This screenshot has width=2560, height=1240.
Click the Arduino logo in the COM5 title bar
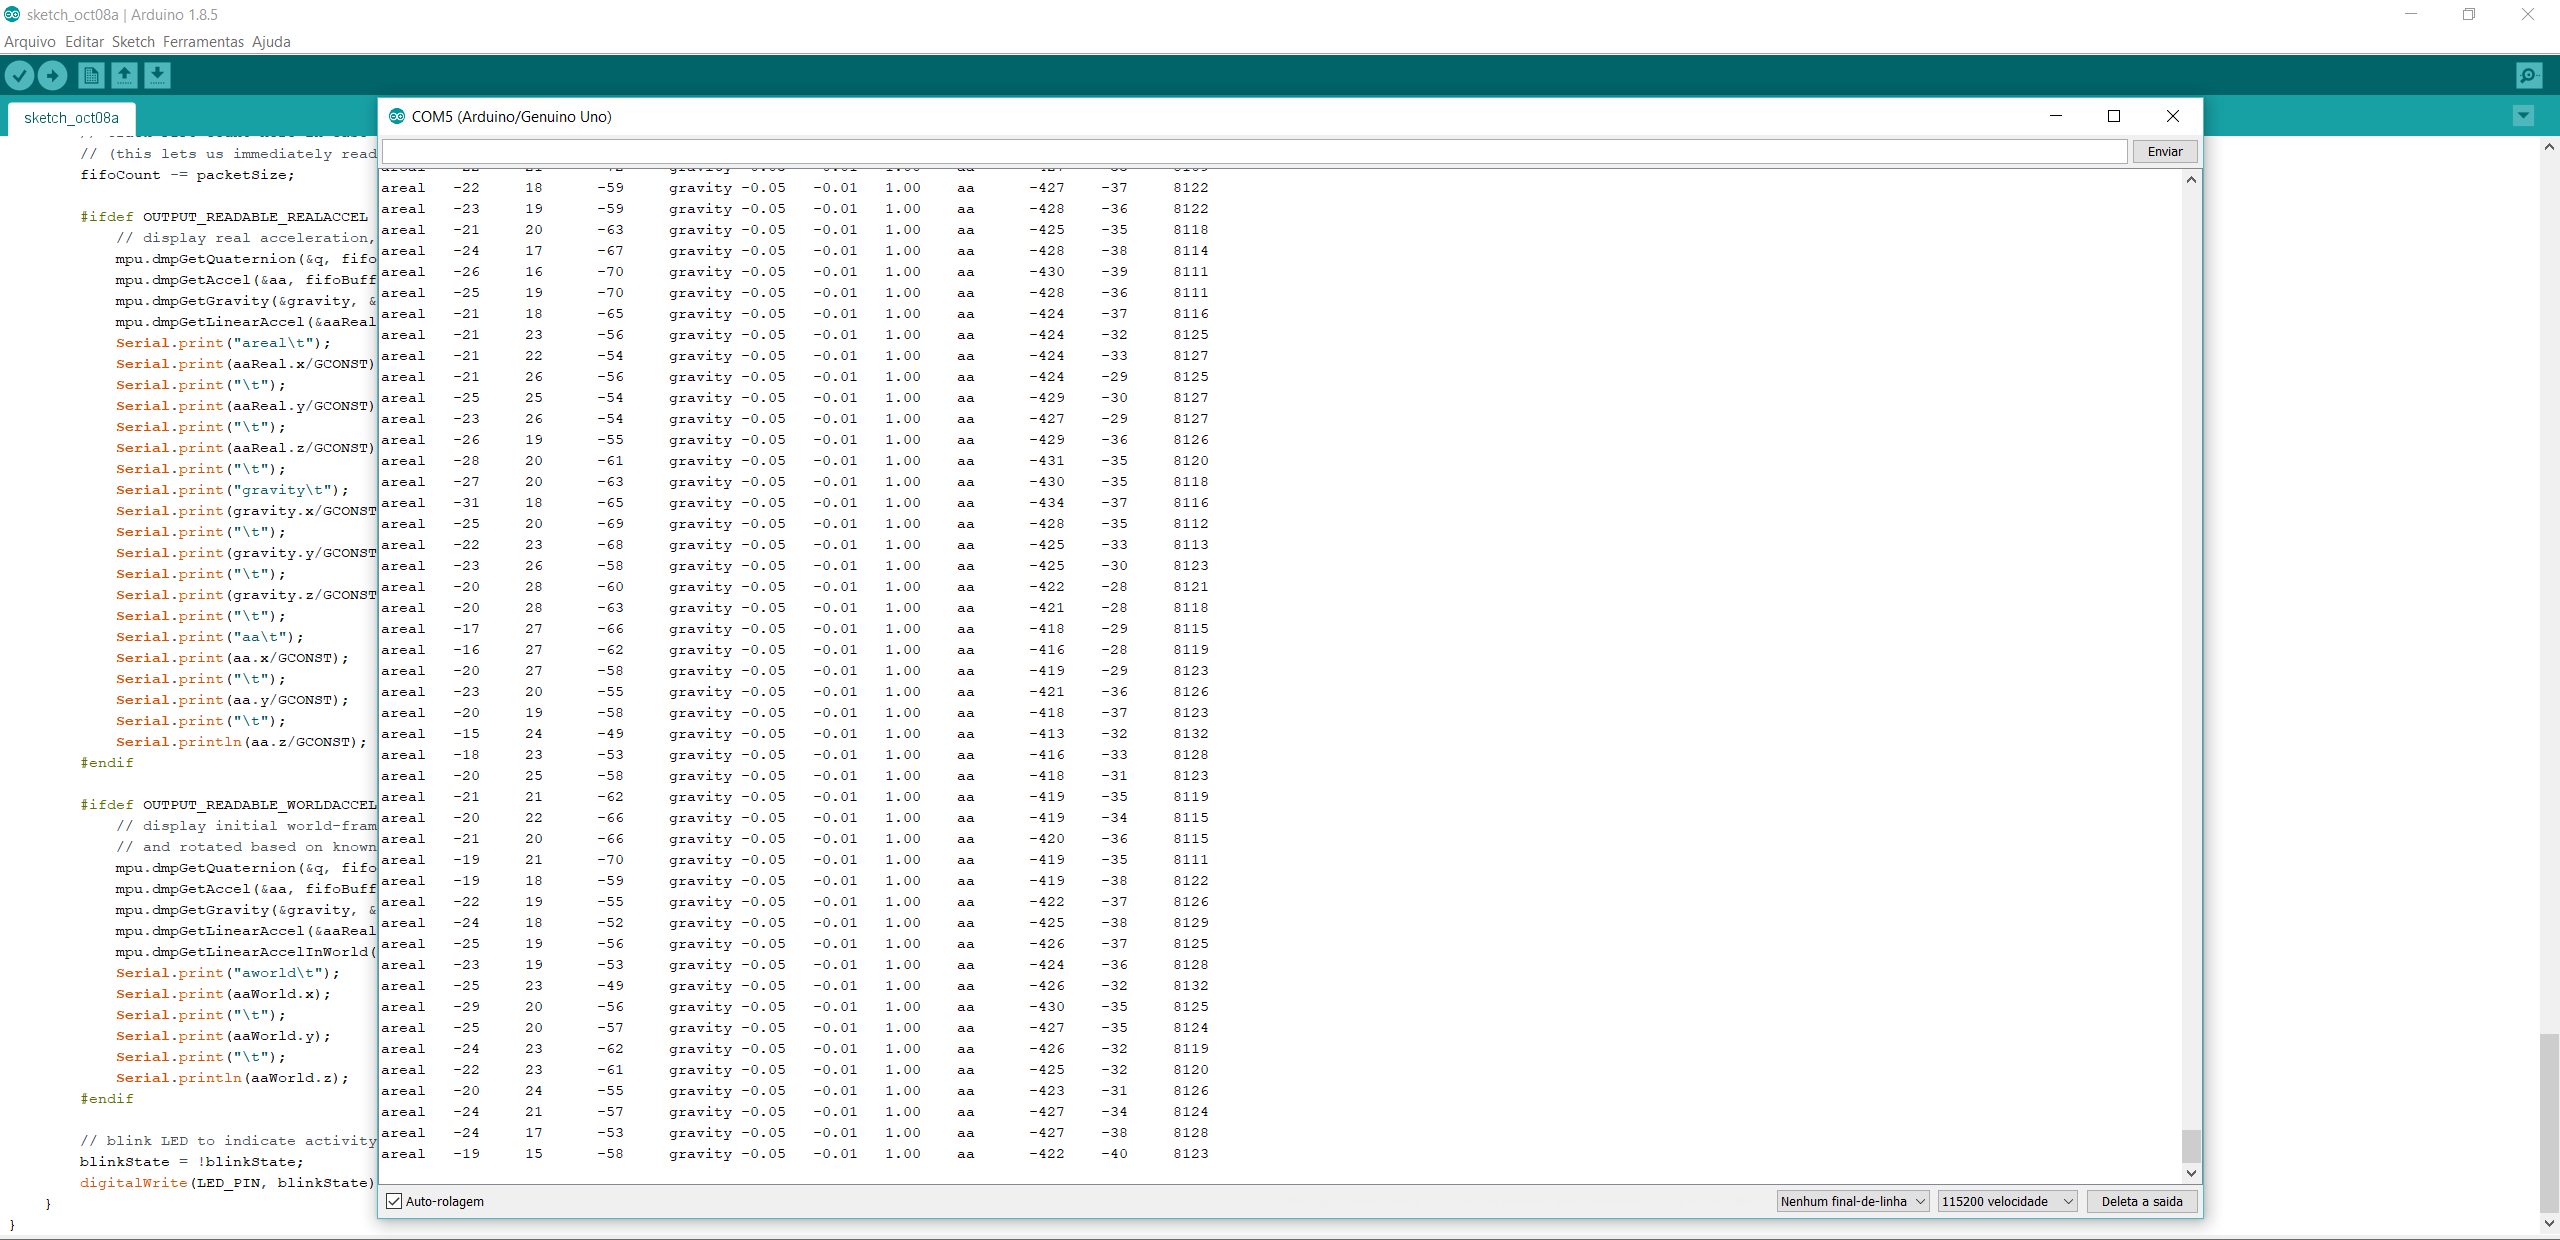396,116
